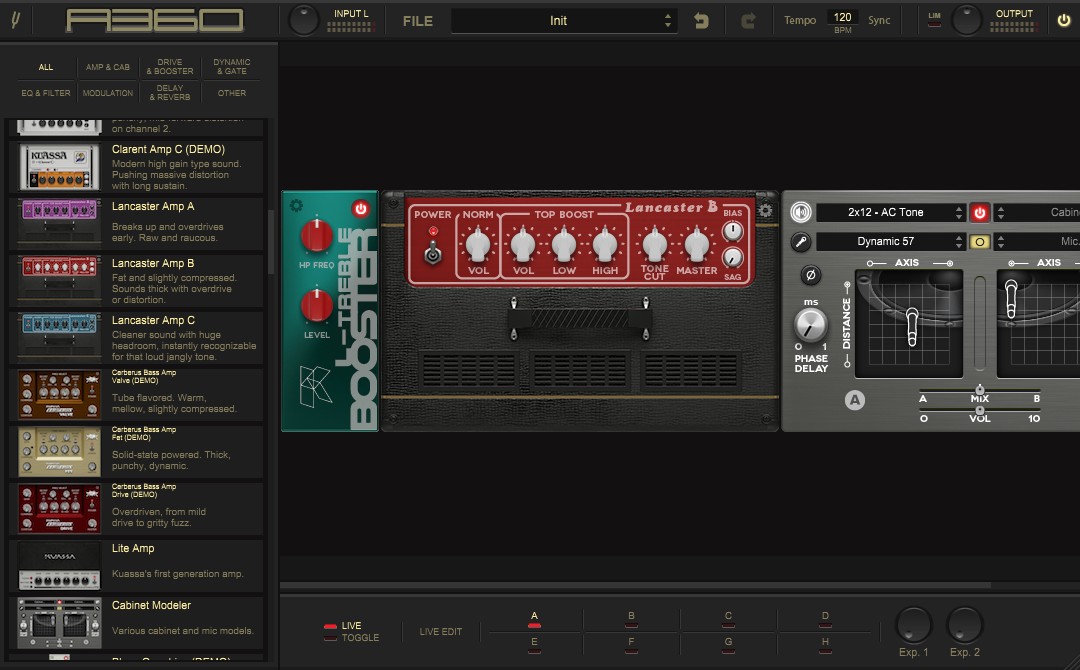The height and width of the screenshot is (670, 1080).
Task: Click the Exp. 1 expression knob
Action: tap(913, 625)
